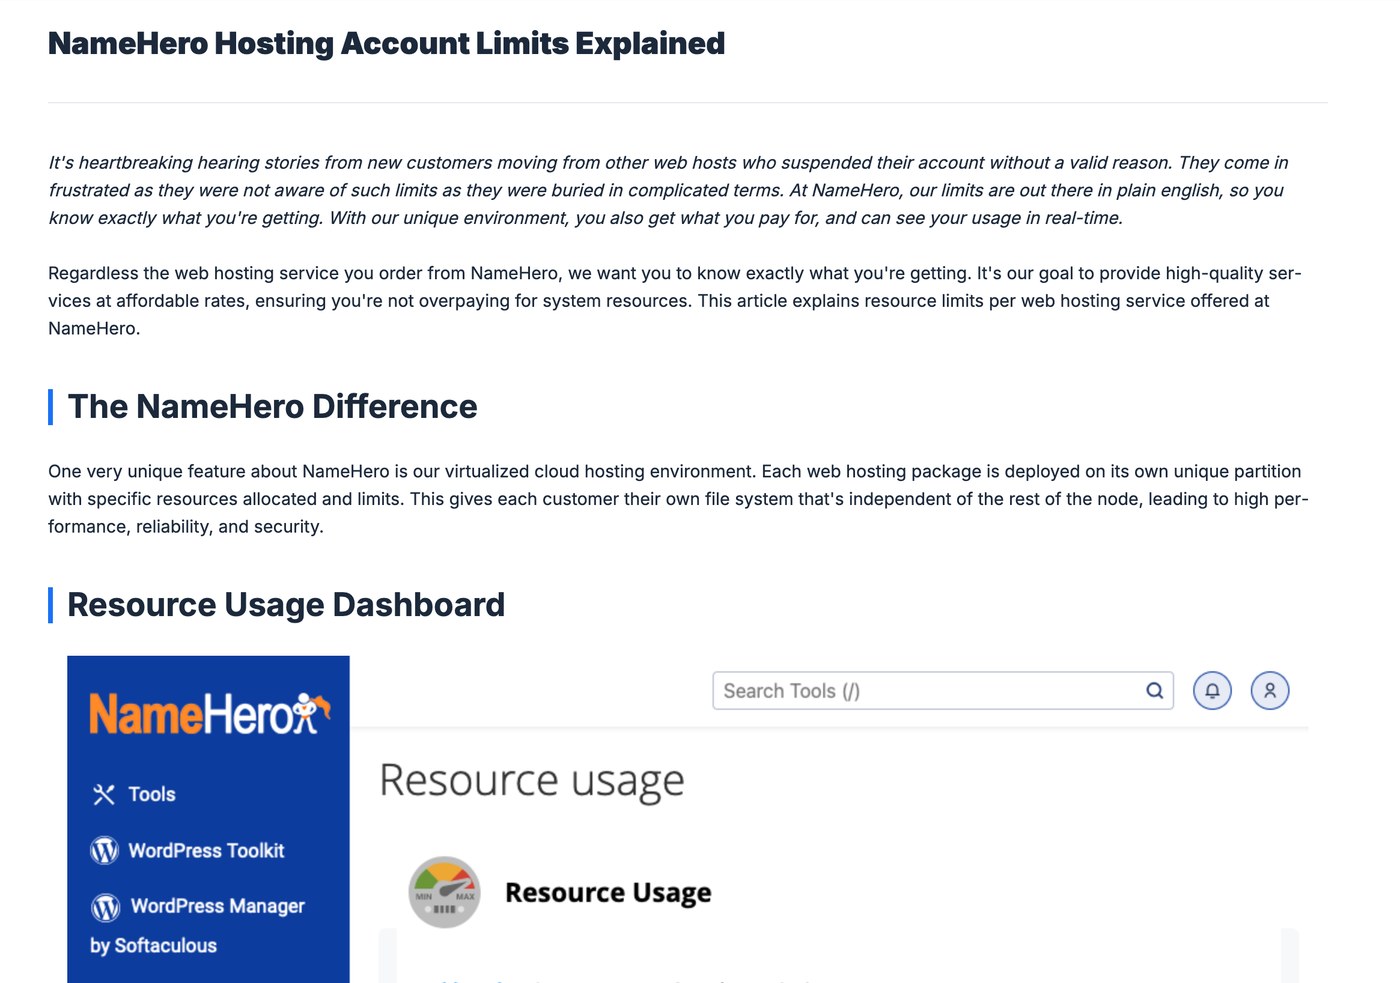Screen dimensions: 1400x983
Task: Click the Tools wrench icon in the sidebar
Action: pos(104,794)
